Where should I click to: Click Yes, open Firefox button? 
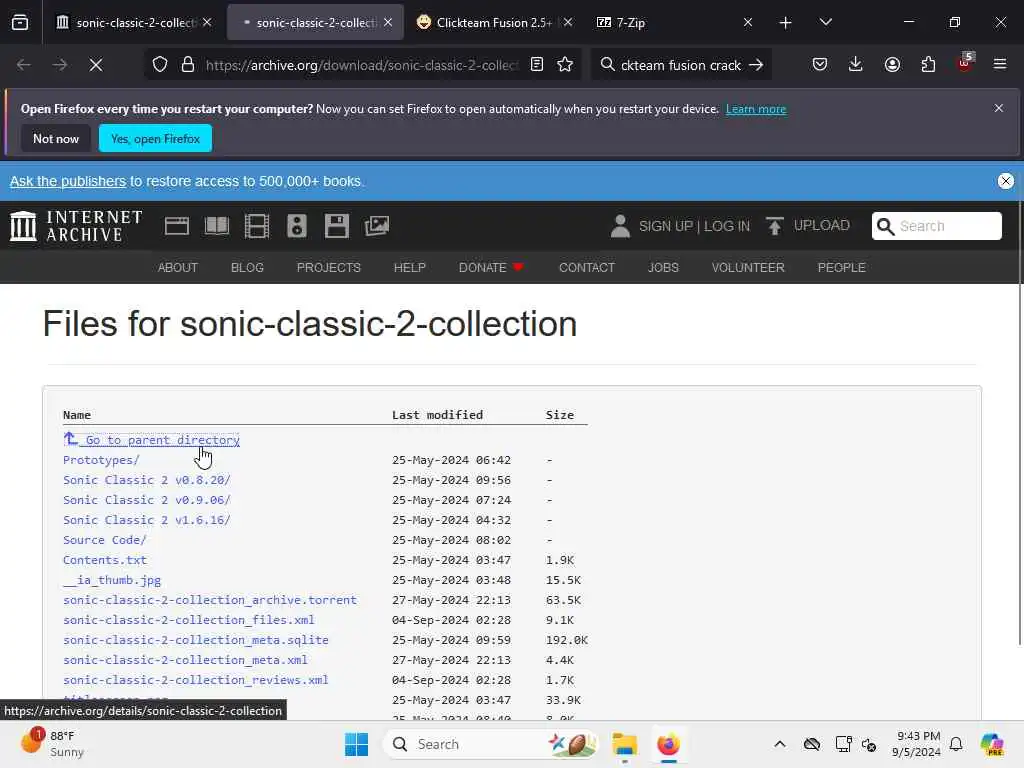pyautogui.click(x=155, y=138)
